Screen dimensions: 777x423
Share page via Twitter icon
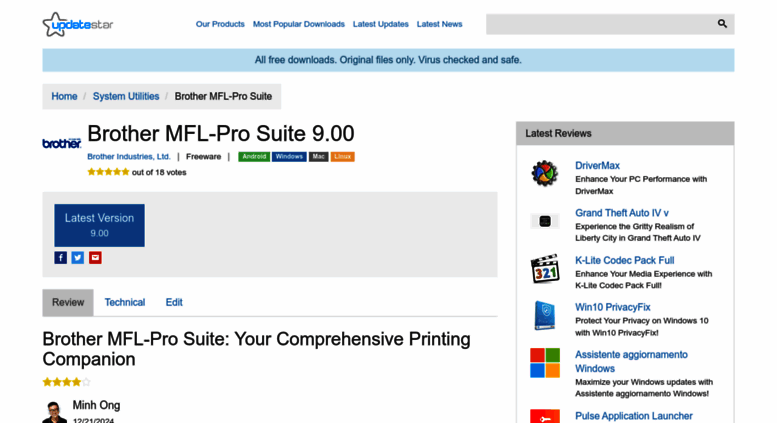(x=78, y=257)
